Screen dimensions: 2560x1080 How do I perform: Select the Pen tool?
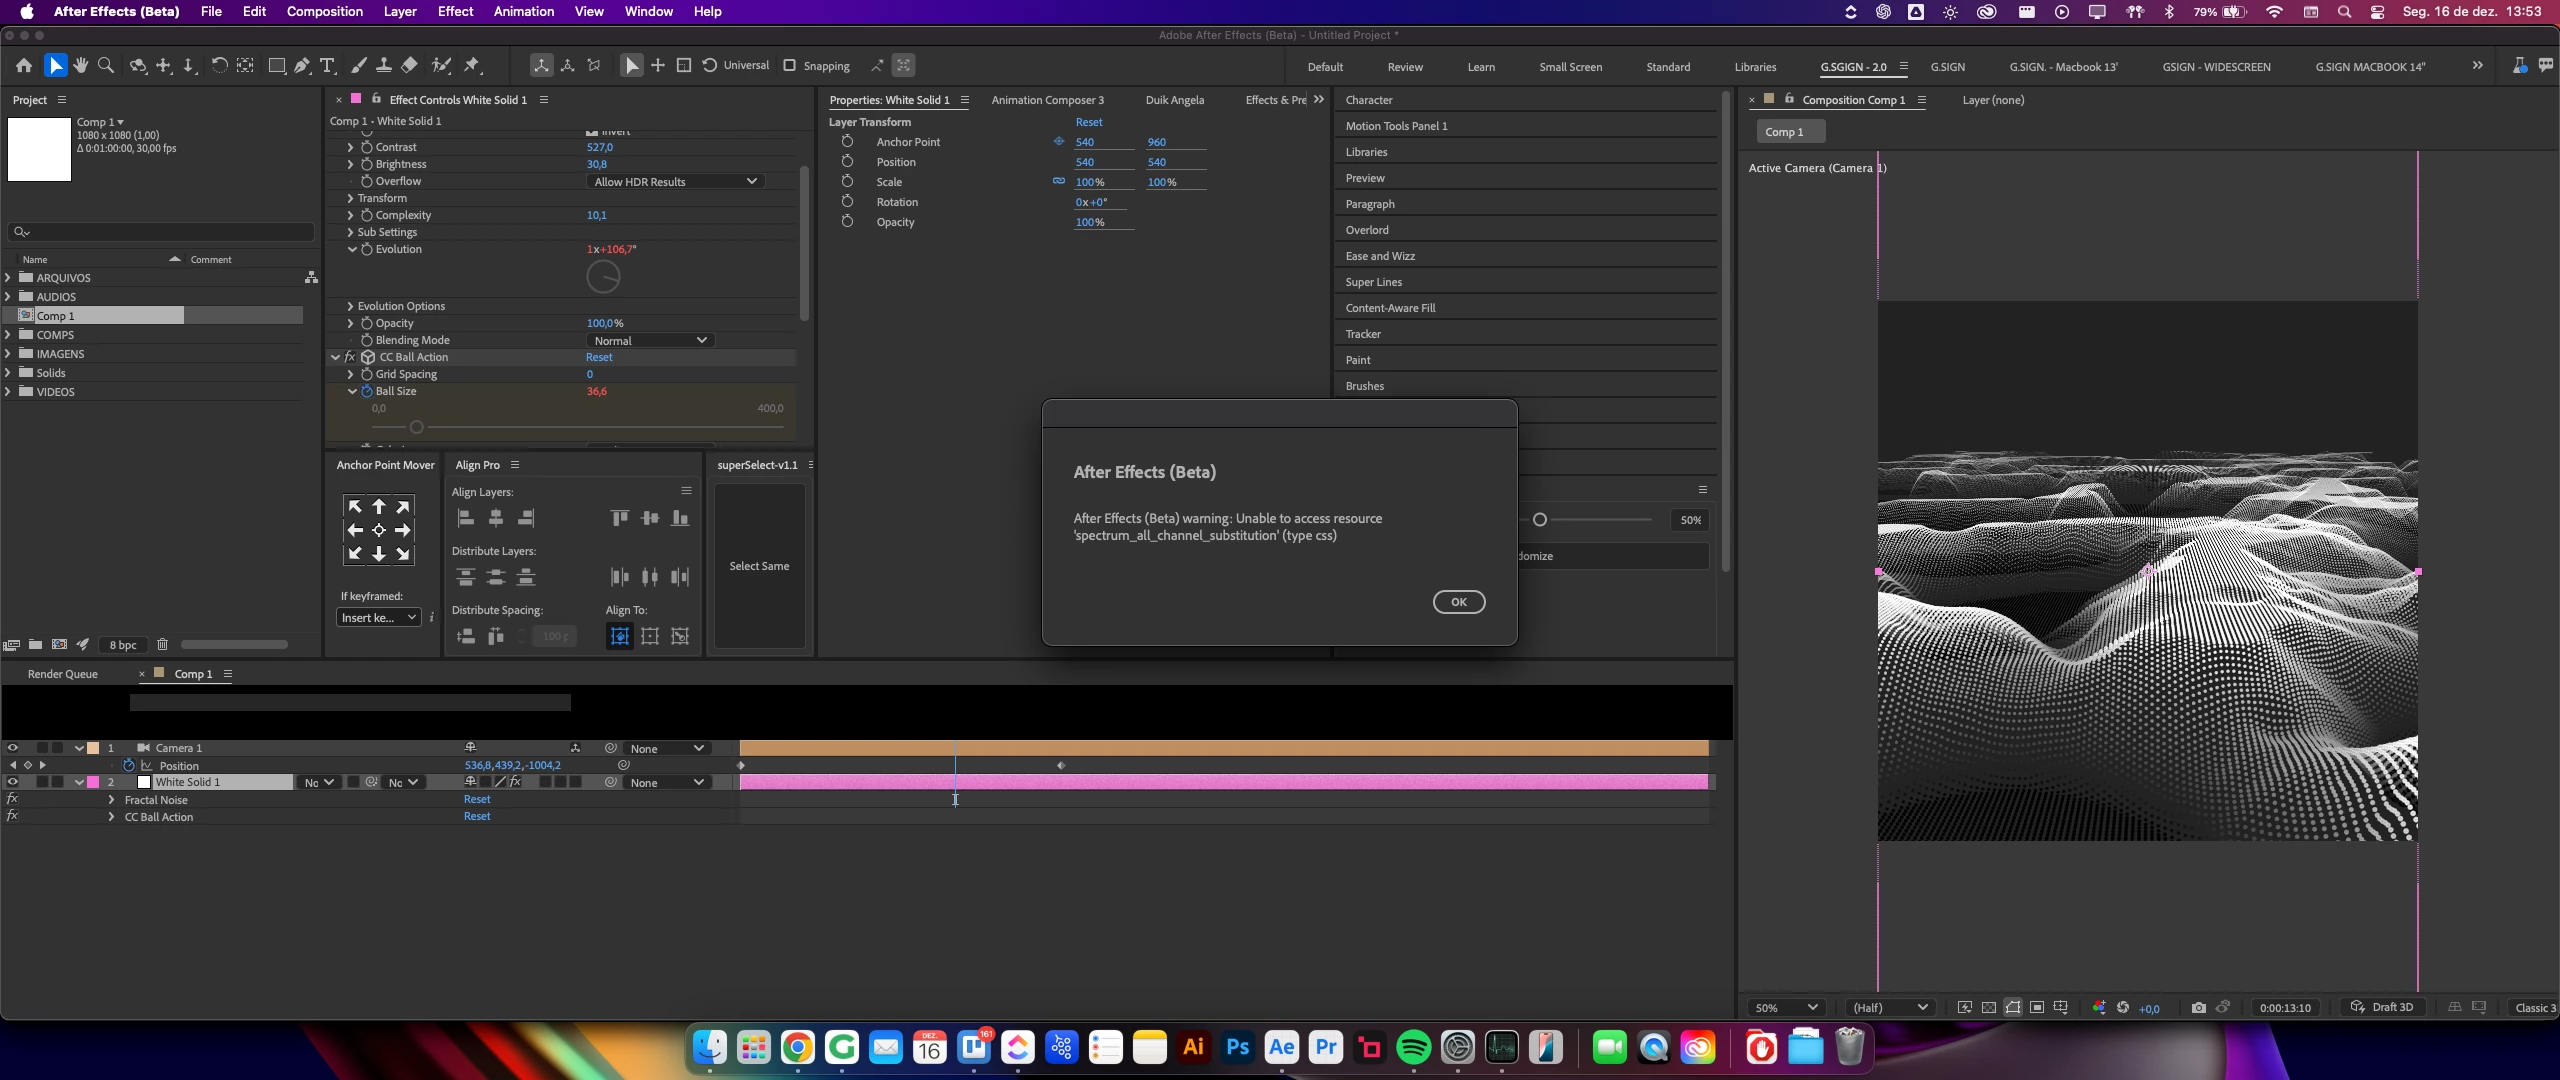(x=302, y=65)
